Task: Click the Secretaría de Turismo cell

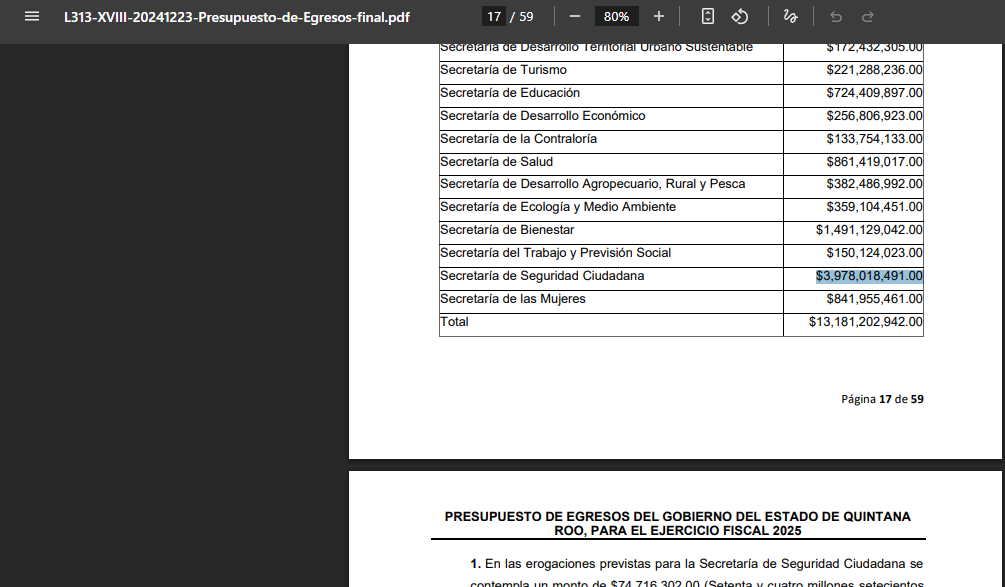Action: point(503,70)
